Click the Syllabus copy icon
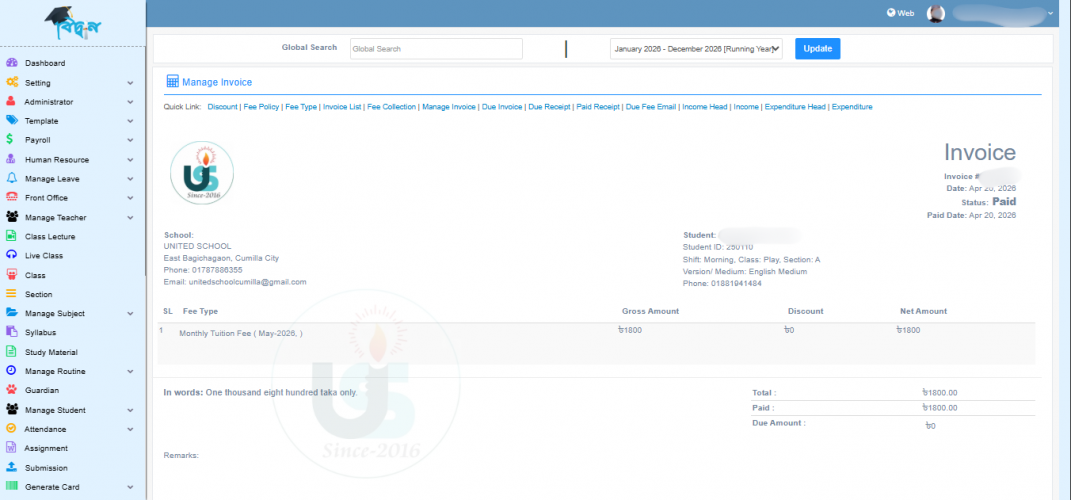1071x500 pixels. click(11, 332)
